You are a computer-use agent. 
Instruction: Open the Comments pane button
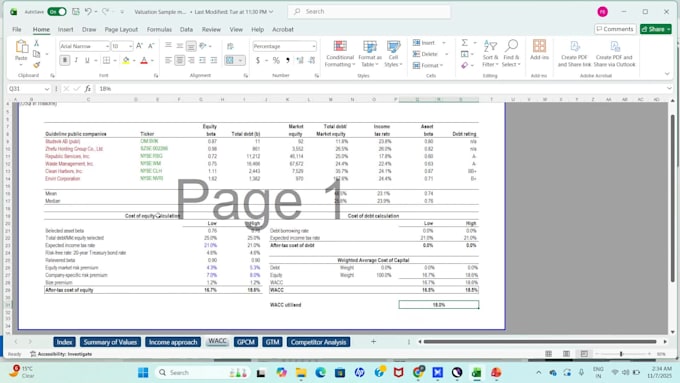(615, 29)
